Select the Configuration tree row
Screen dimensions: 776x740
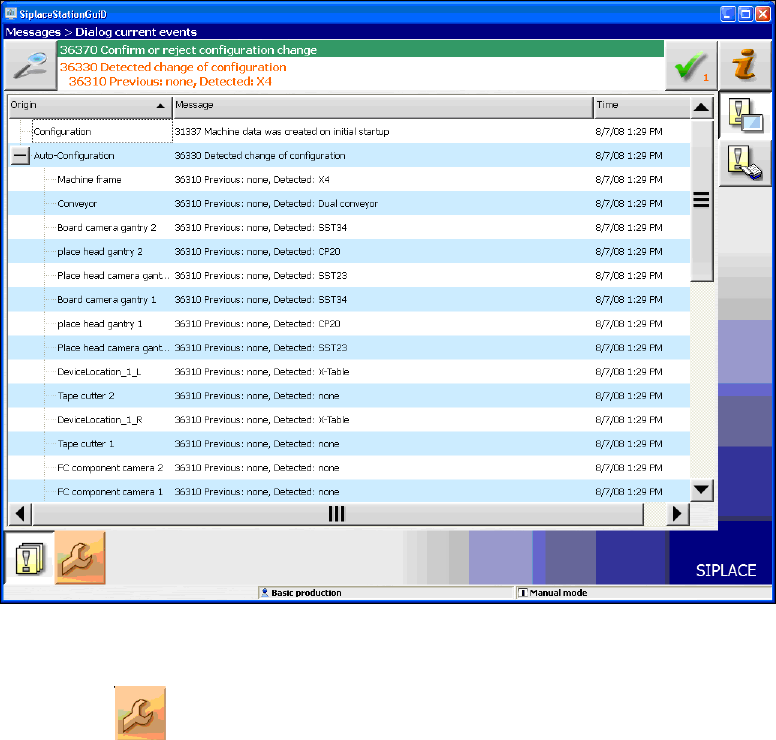click(x=349, y=132)
